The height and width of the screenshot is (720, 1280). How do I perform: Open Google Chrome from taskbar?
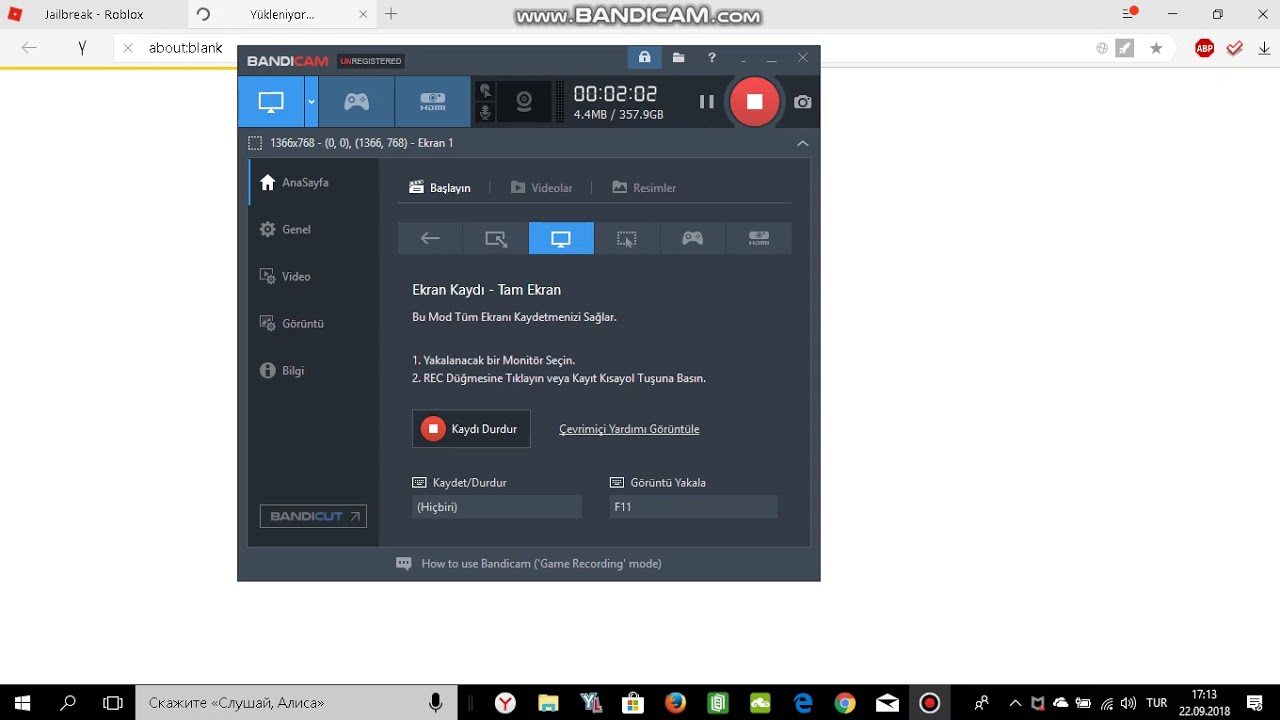[x=845, y=703]
